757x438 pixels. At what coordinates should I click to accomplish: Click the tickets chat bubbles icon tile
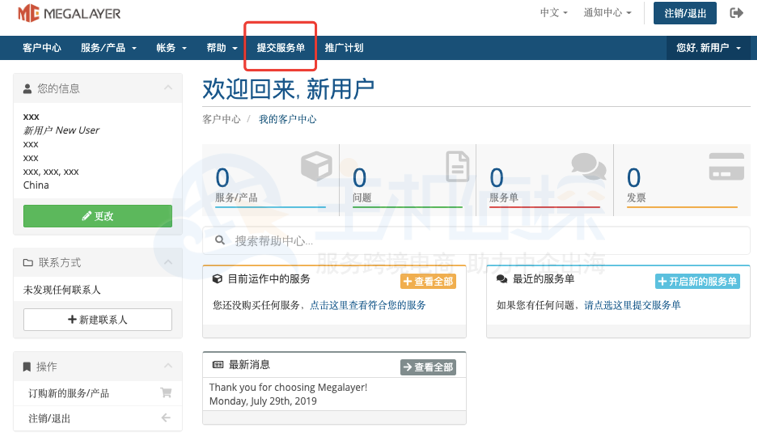[x=588, y=167]
